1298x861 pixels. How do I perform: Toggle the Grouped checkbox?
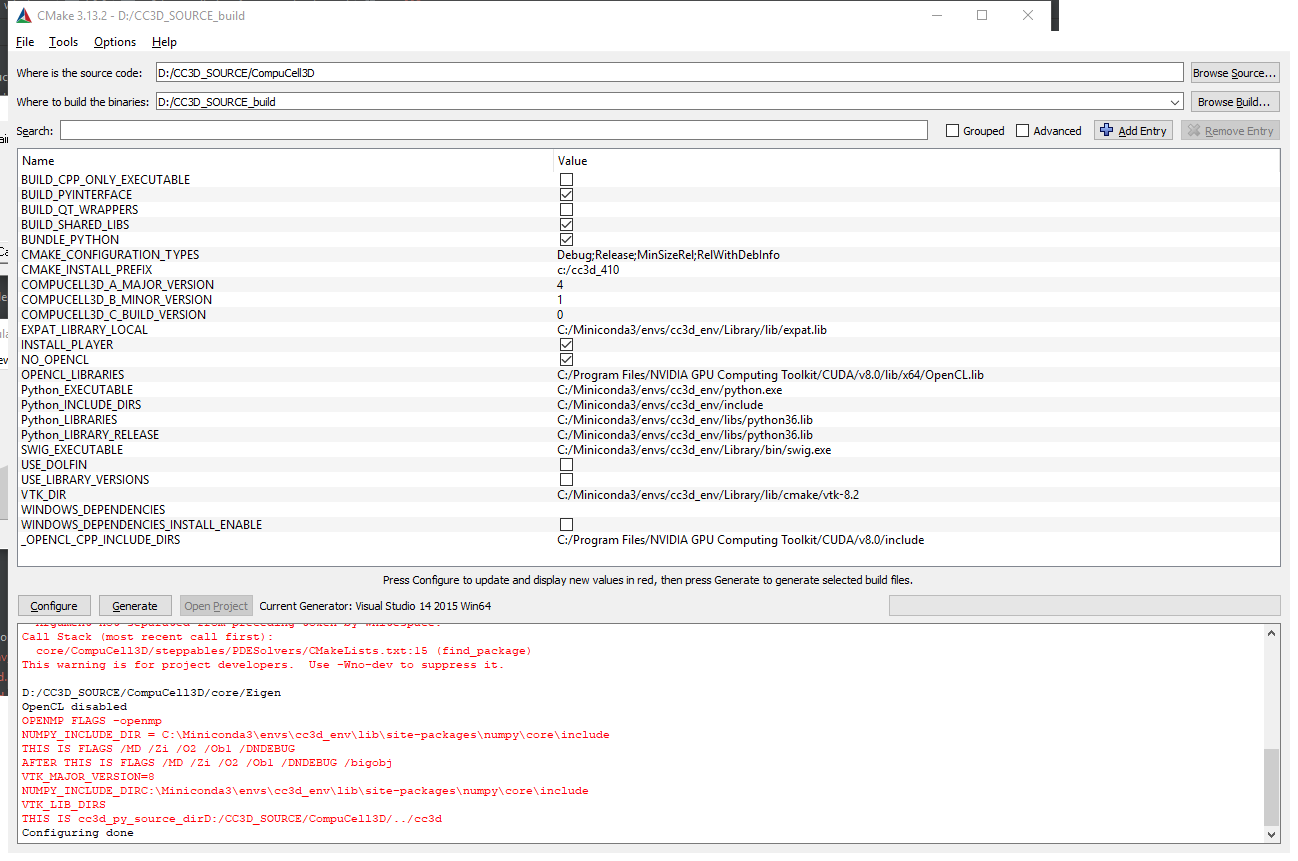point(953,131)
